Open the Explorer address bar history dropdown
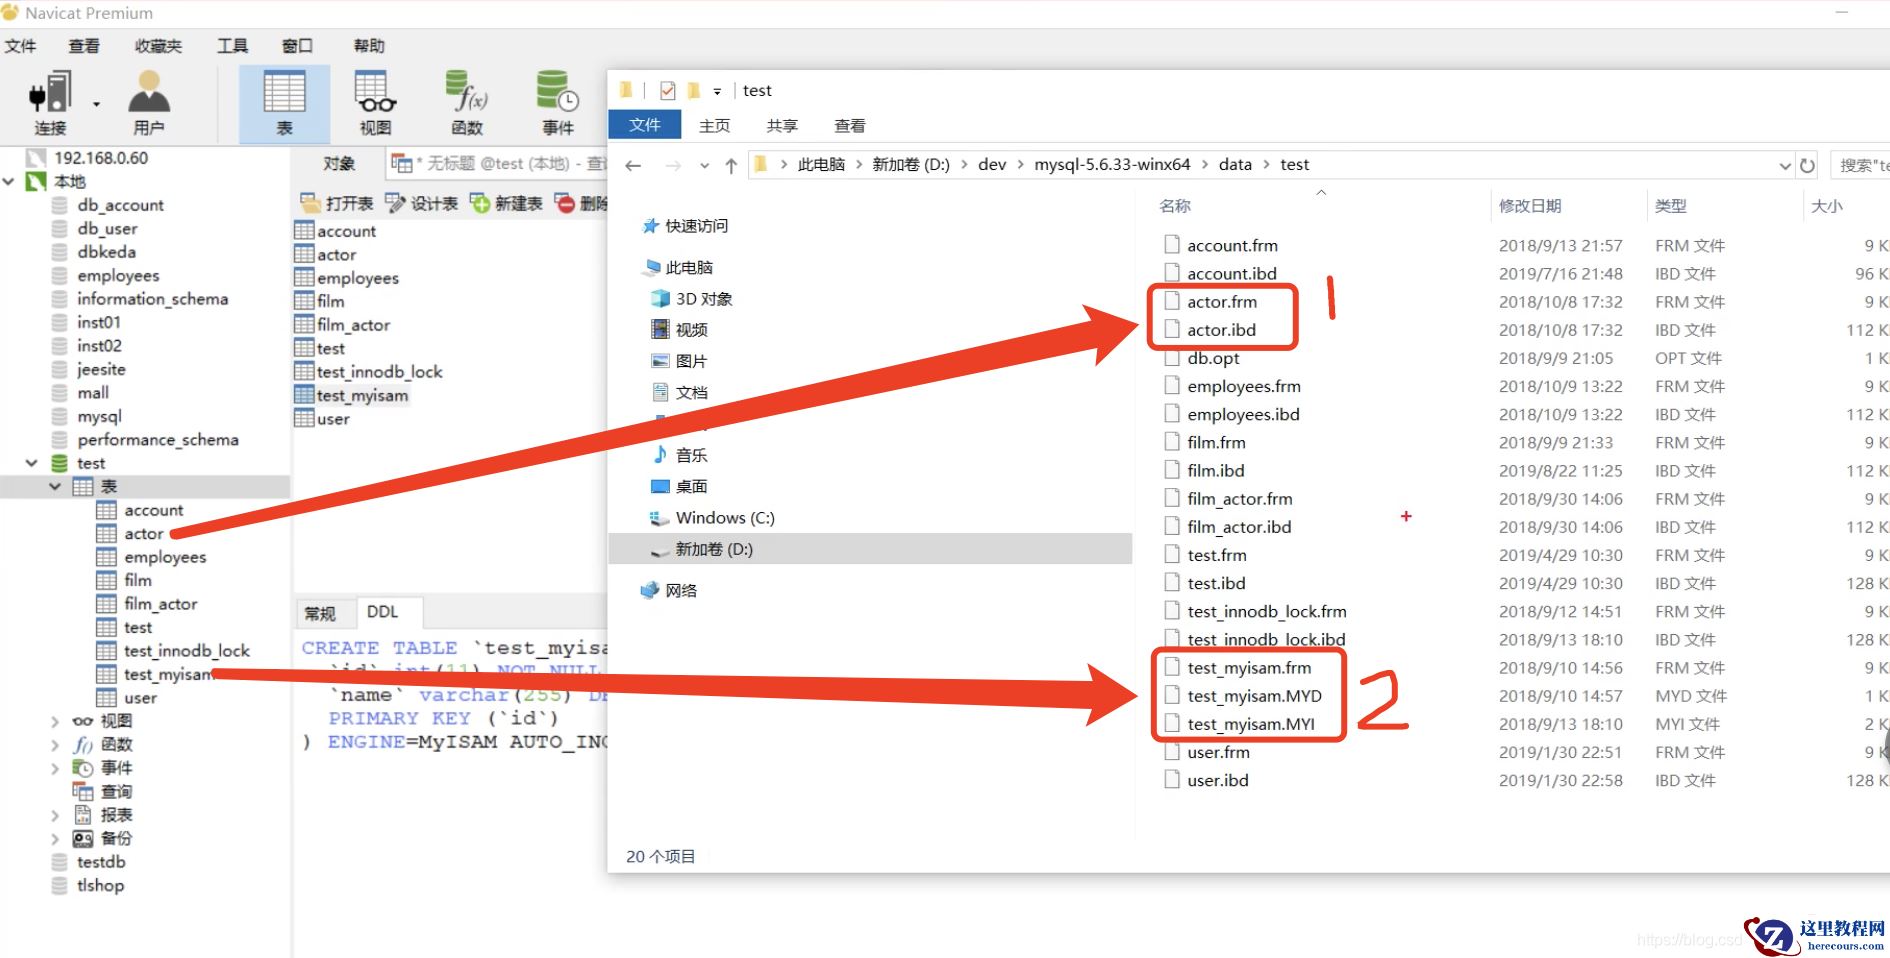Screen dimensions: 1890x958 tap(1785, 166)
